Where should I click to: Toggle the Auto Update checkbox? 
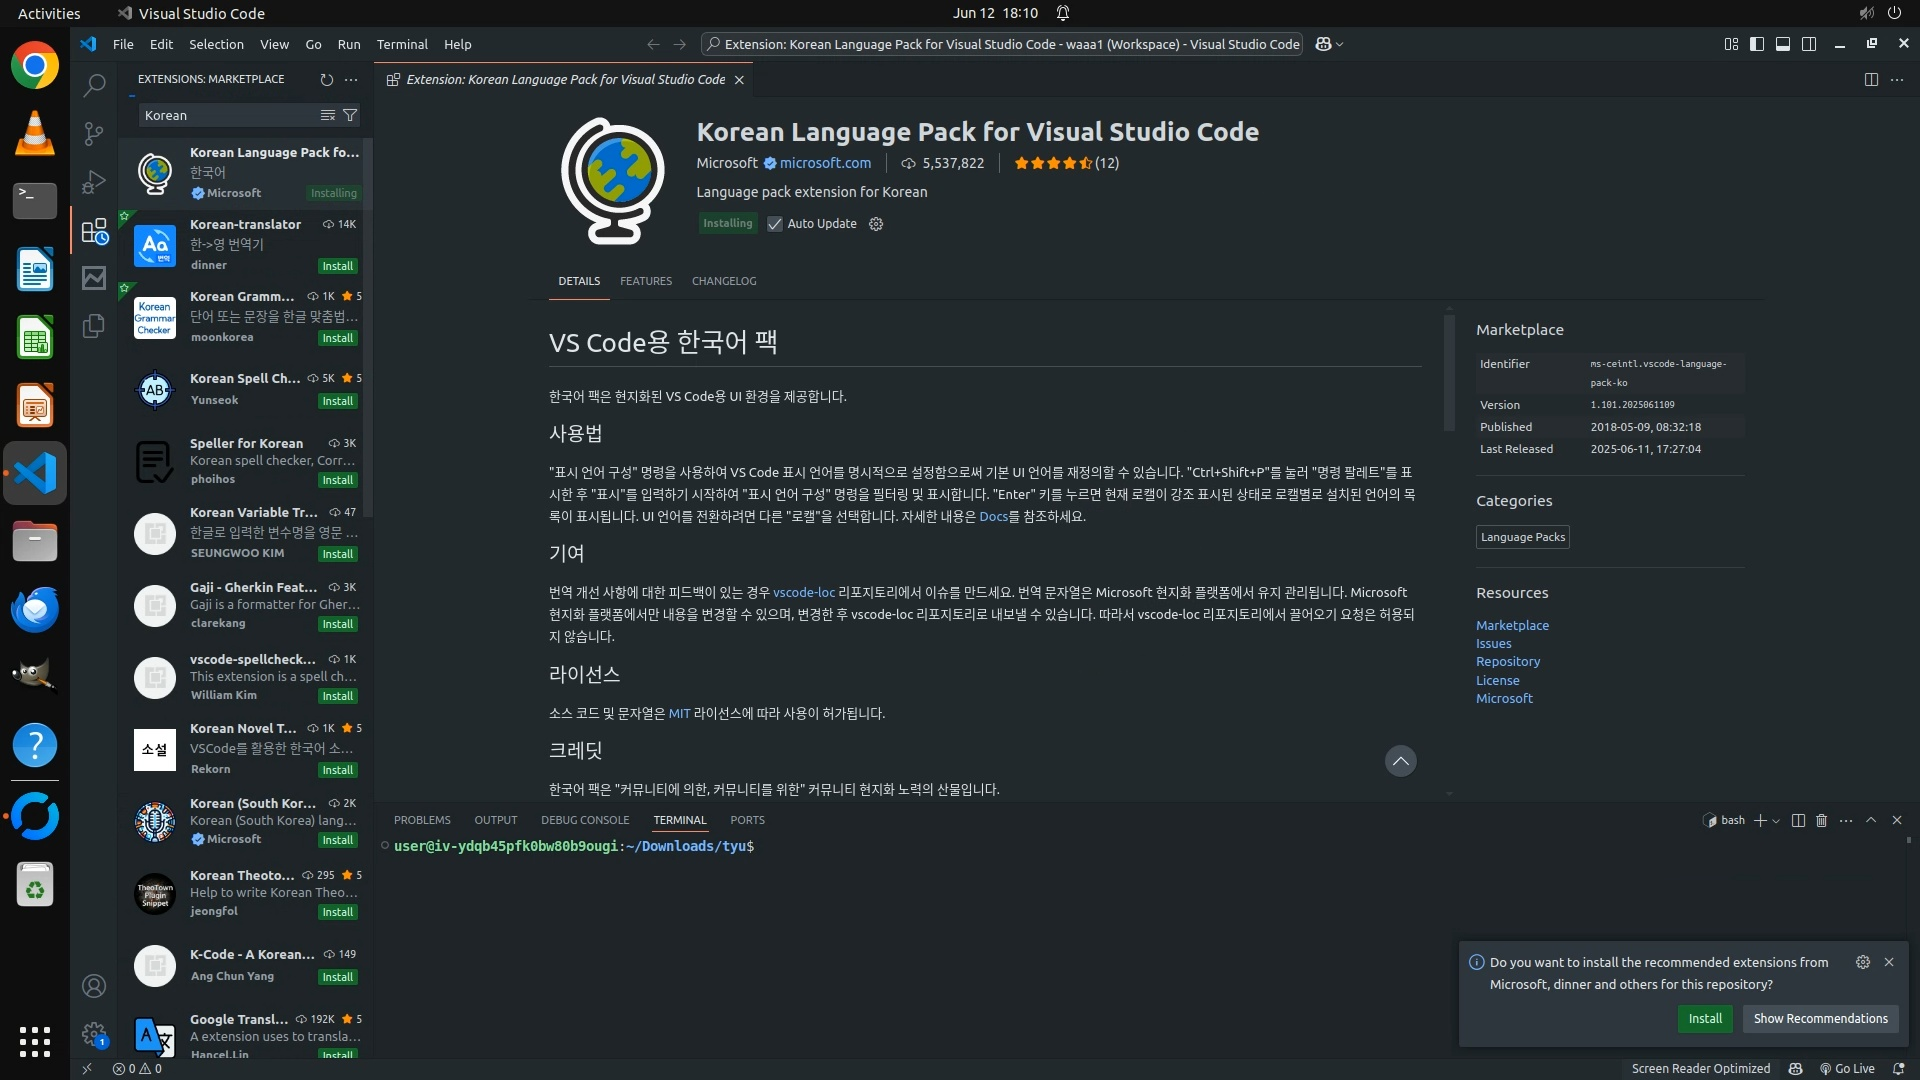point(775,224)
